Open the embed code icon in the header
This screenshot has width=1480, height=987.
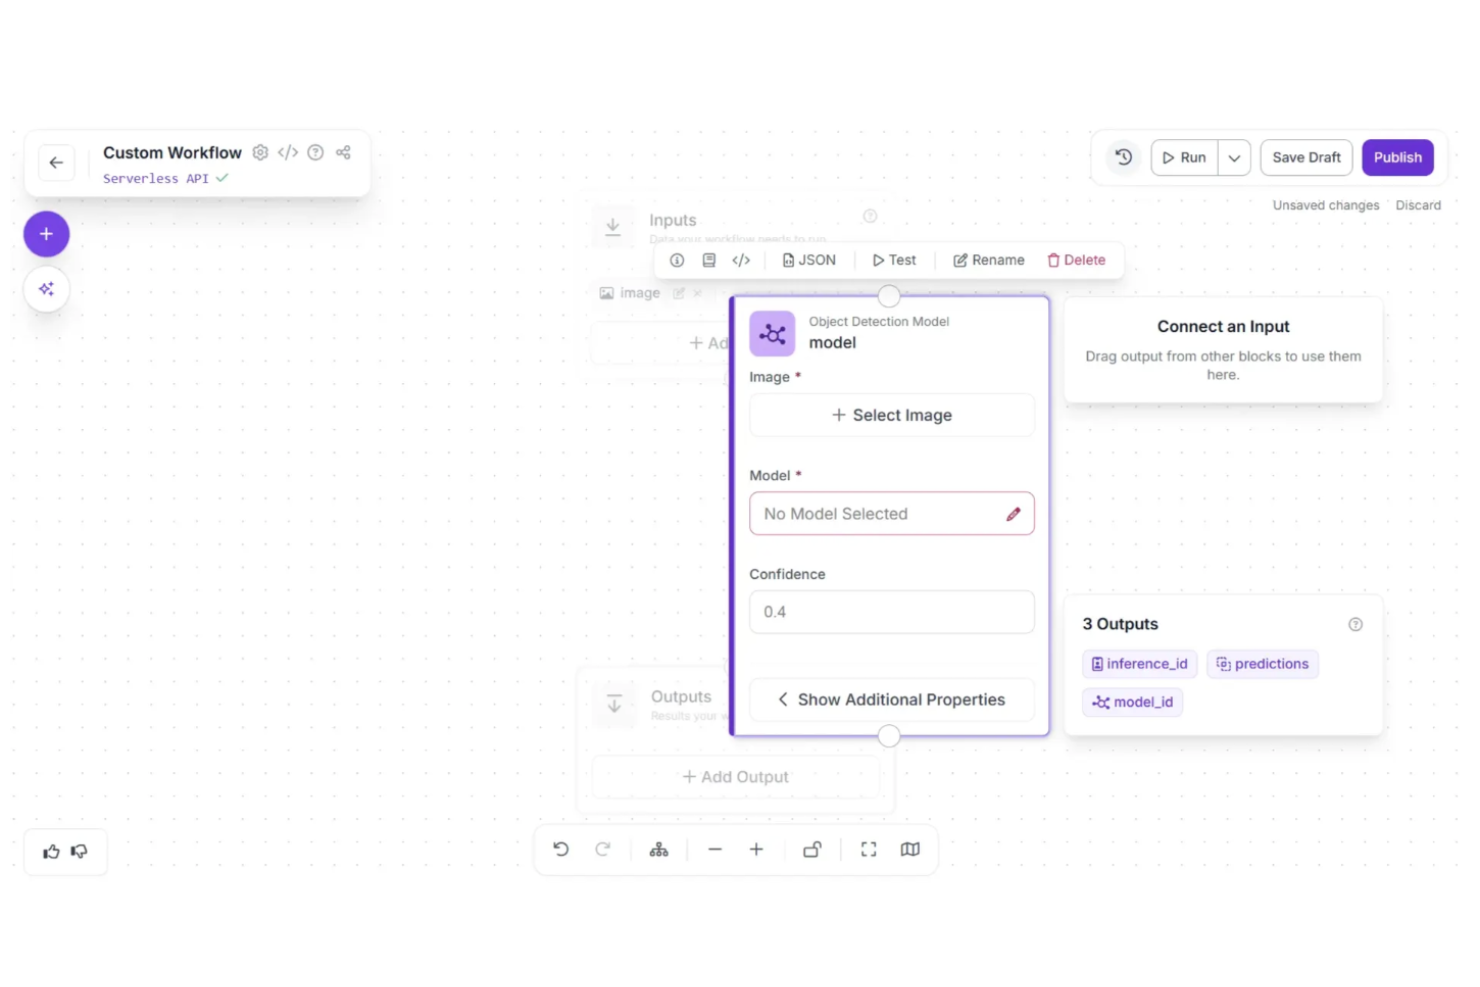click(x=288, y=152)
